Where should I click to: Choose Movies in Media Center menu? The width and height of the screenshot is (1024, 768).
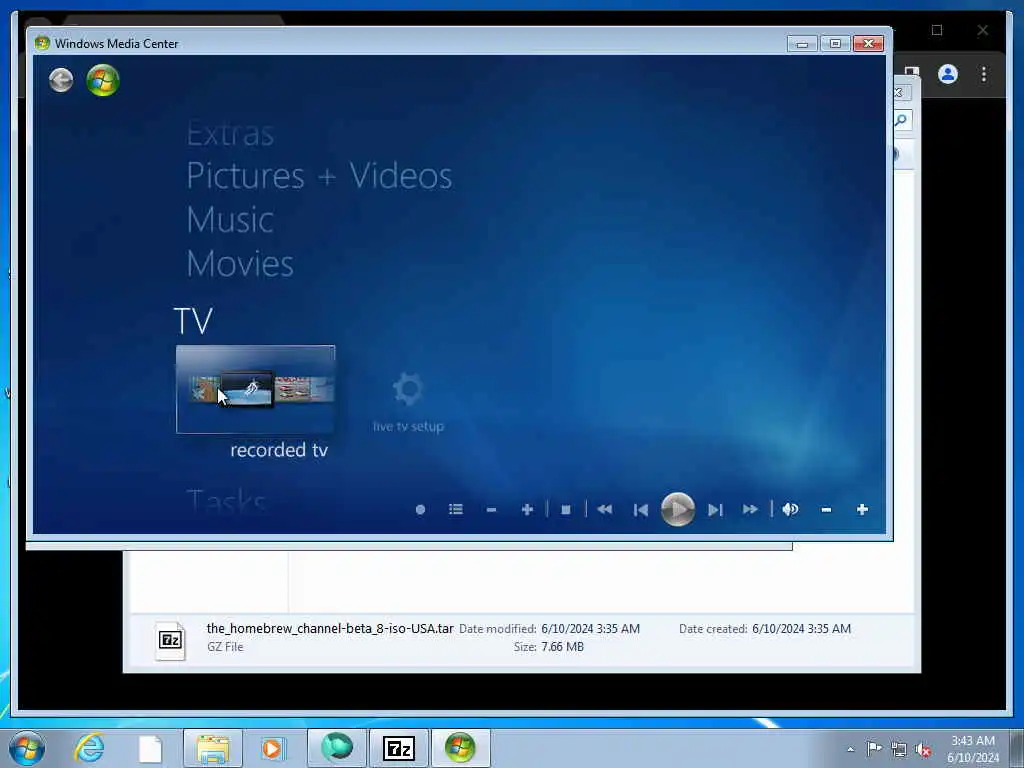point(240,264)
